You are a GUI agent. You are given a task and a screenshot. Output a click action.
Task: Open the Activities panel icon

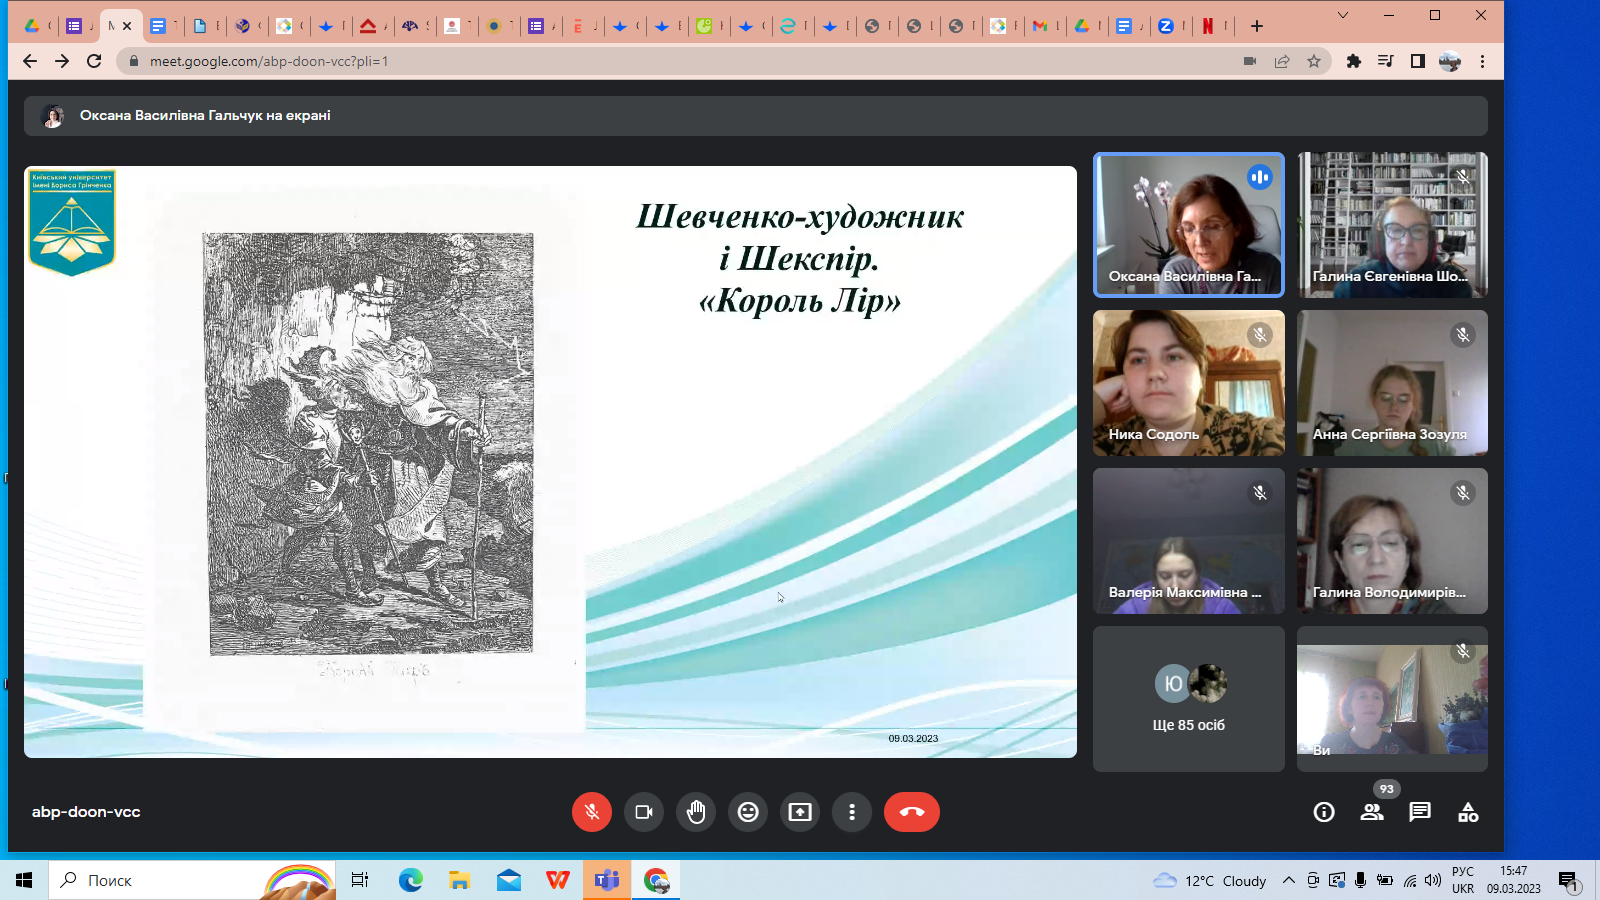click(1468, 812)
